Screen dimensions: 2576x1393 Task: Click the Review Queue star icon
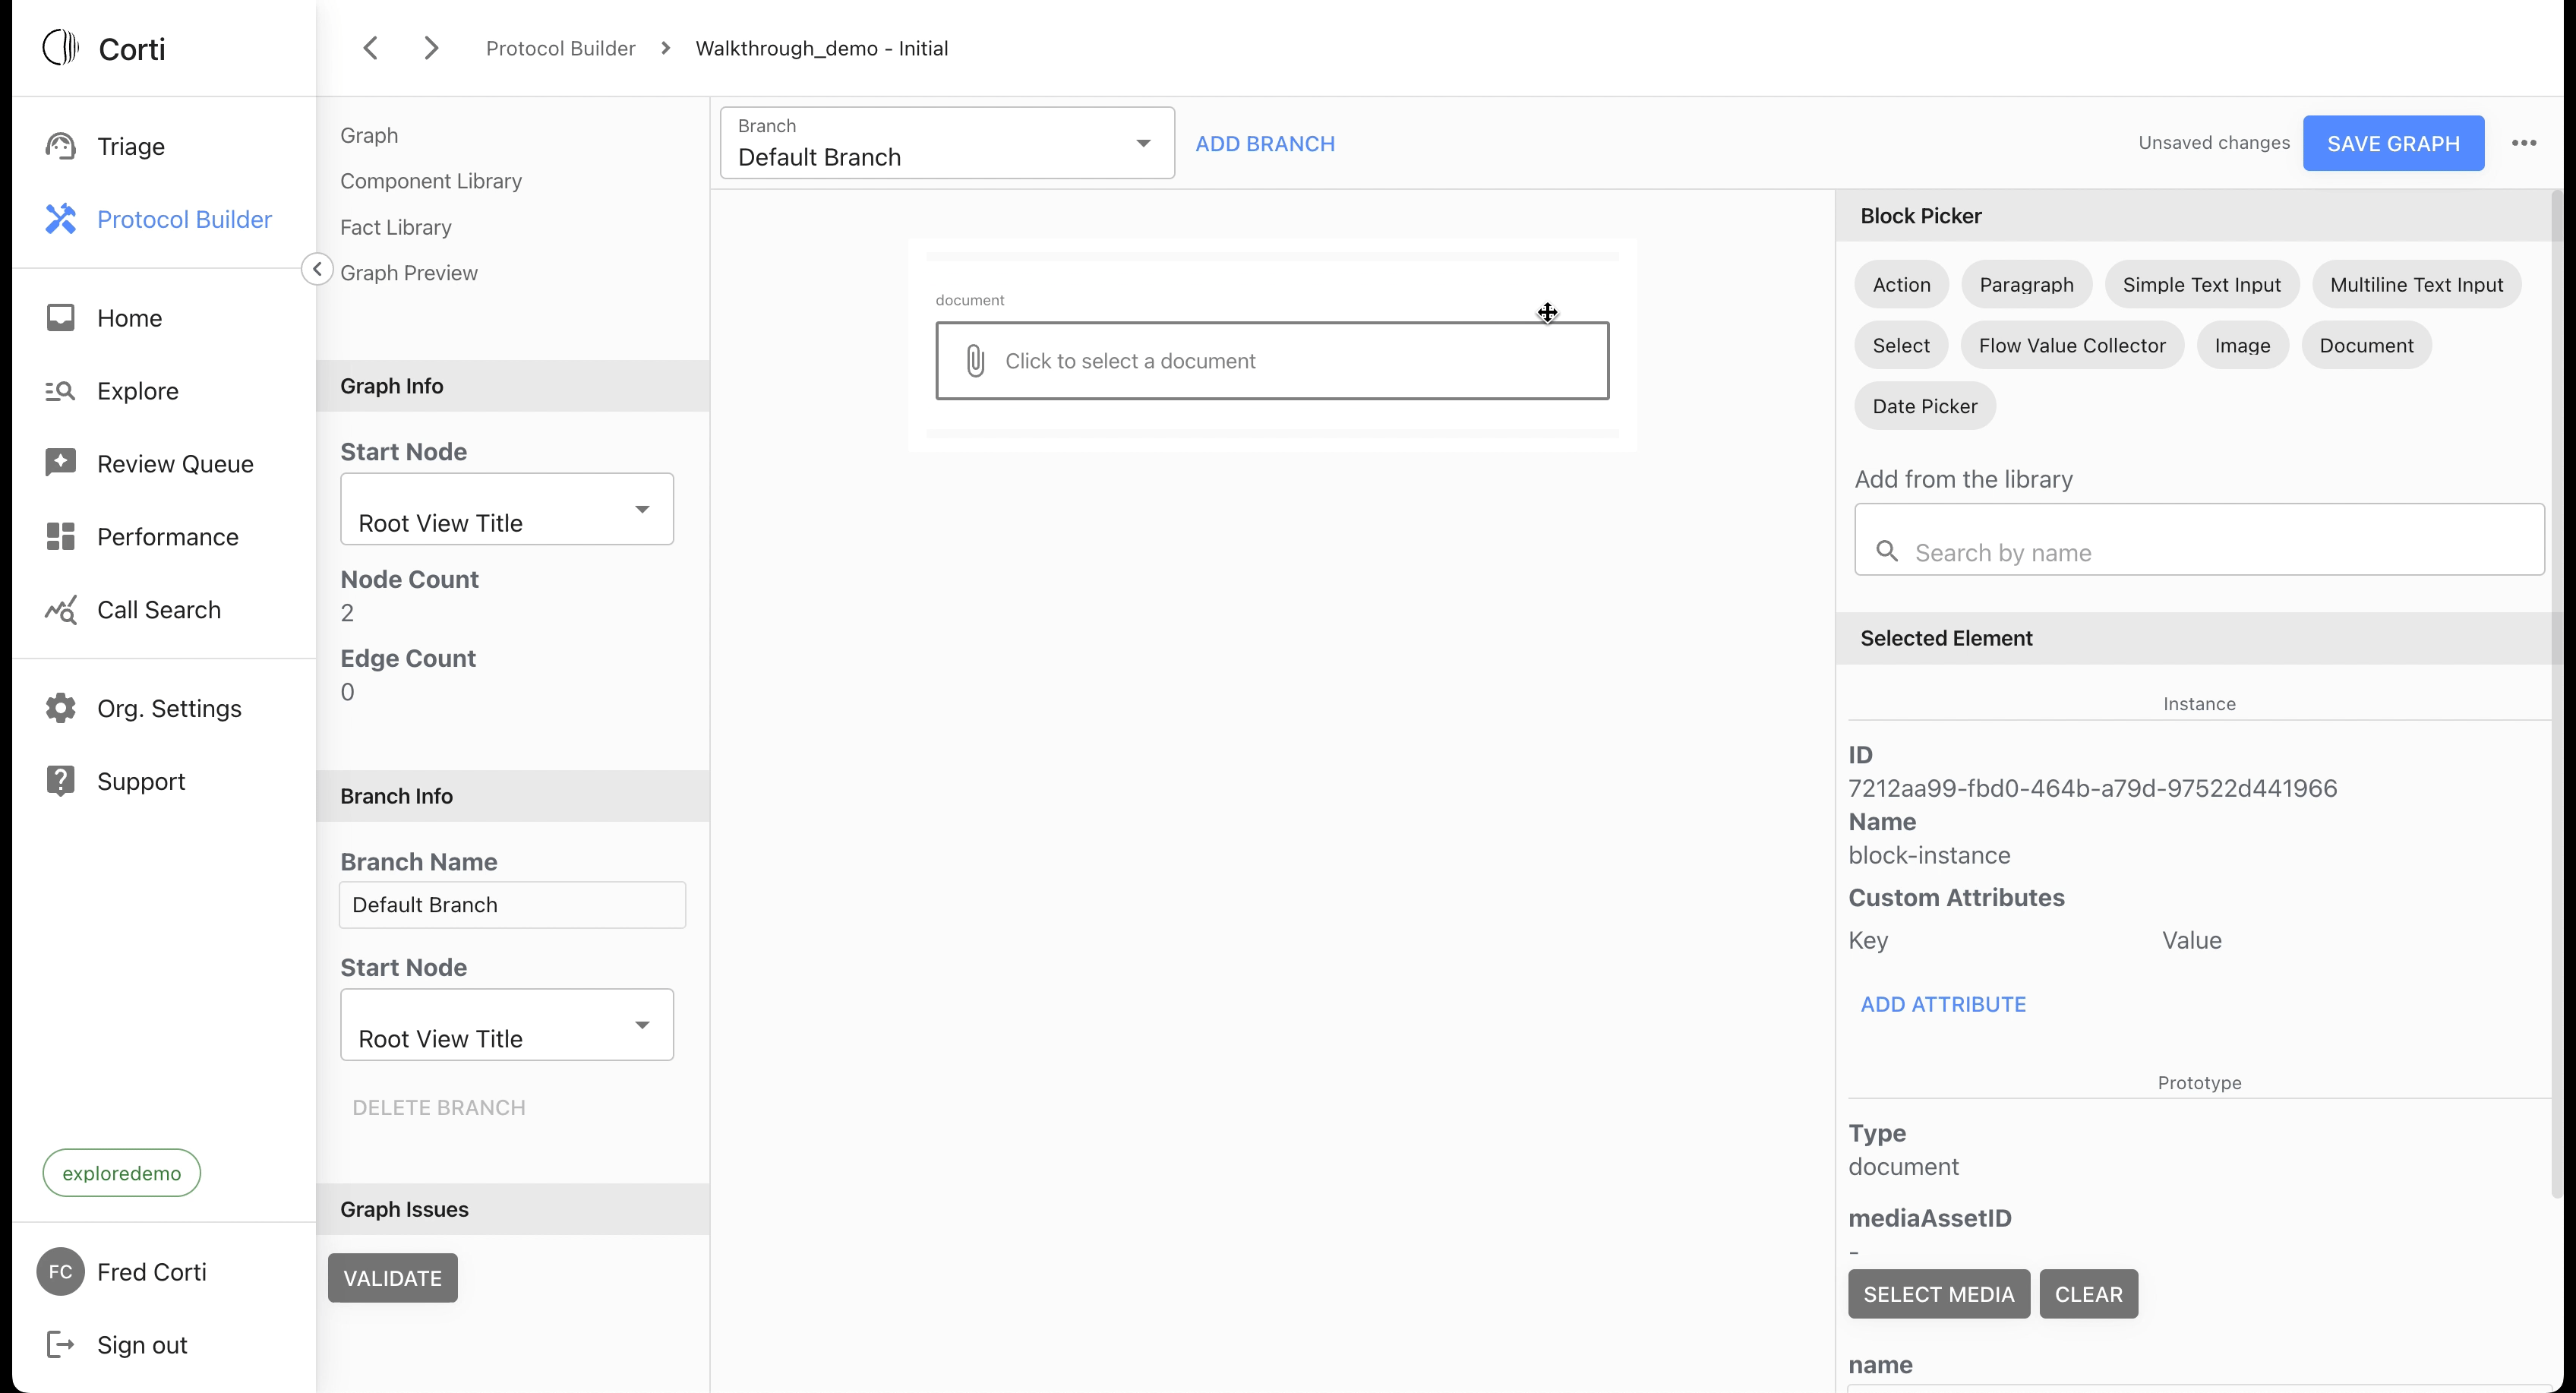pos(60,463)
